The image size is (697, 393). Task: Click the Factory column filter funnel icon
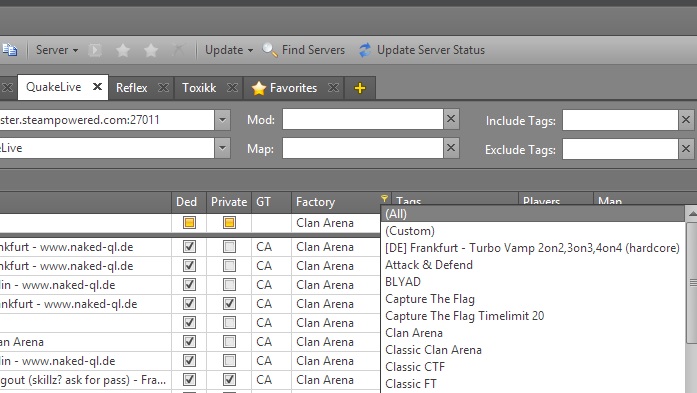coord(385,198)
